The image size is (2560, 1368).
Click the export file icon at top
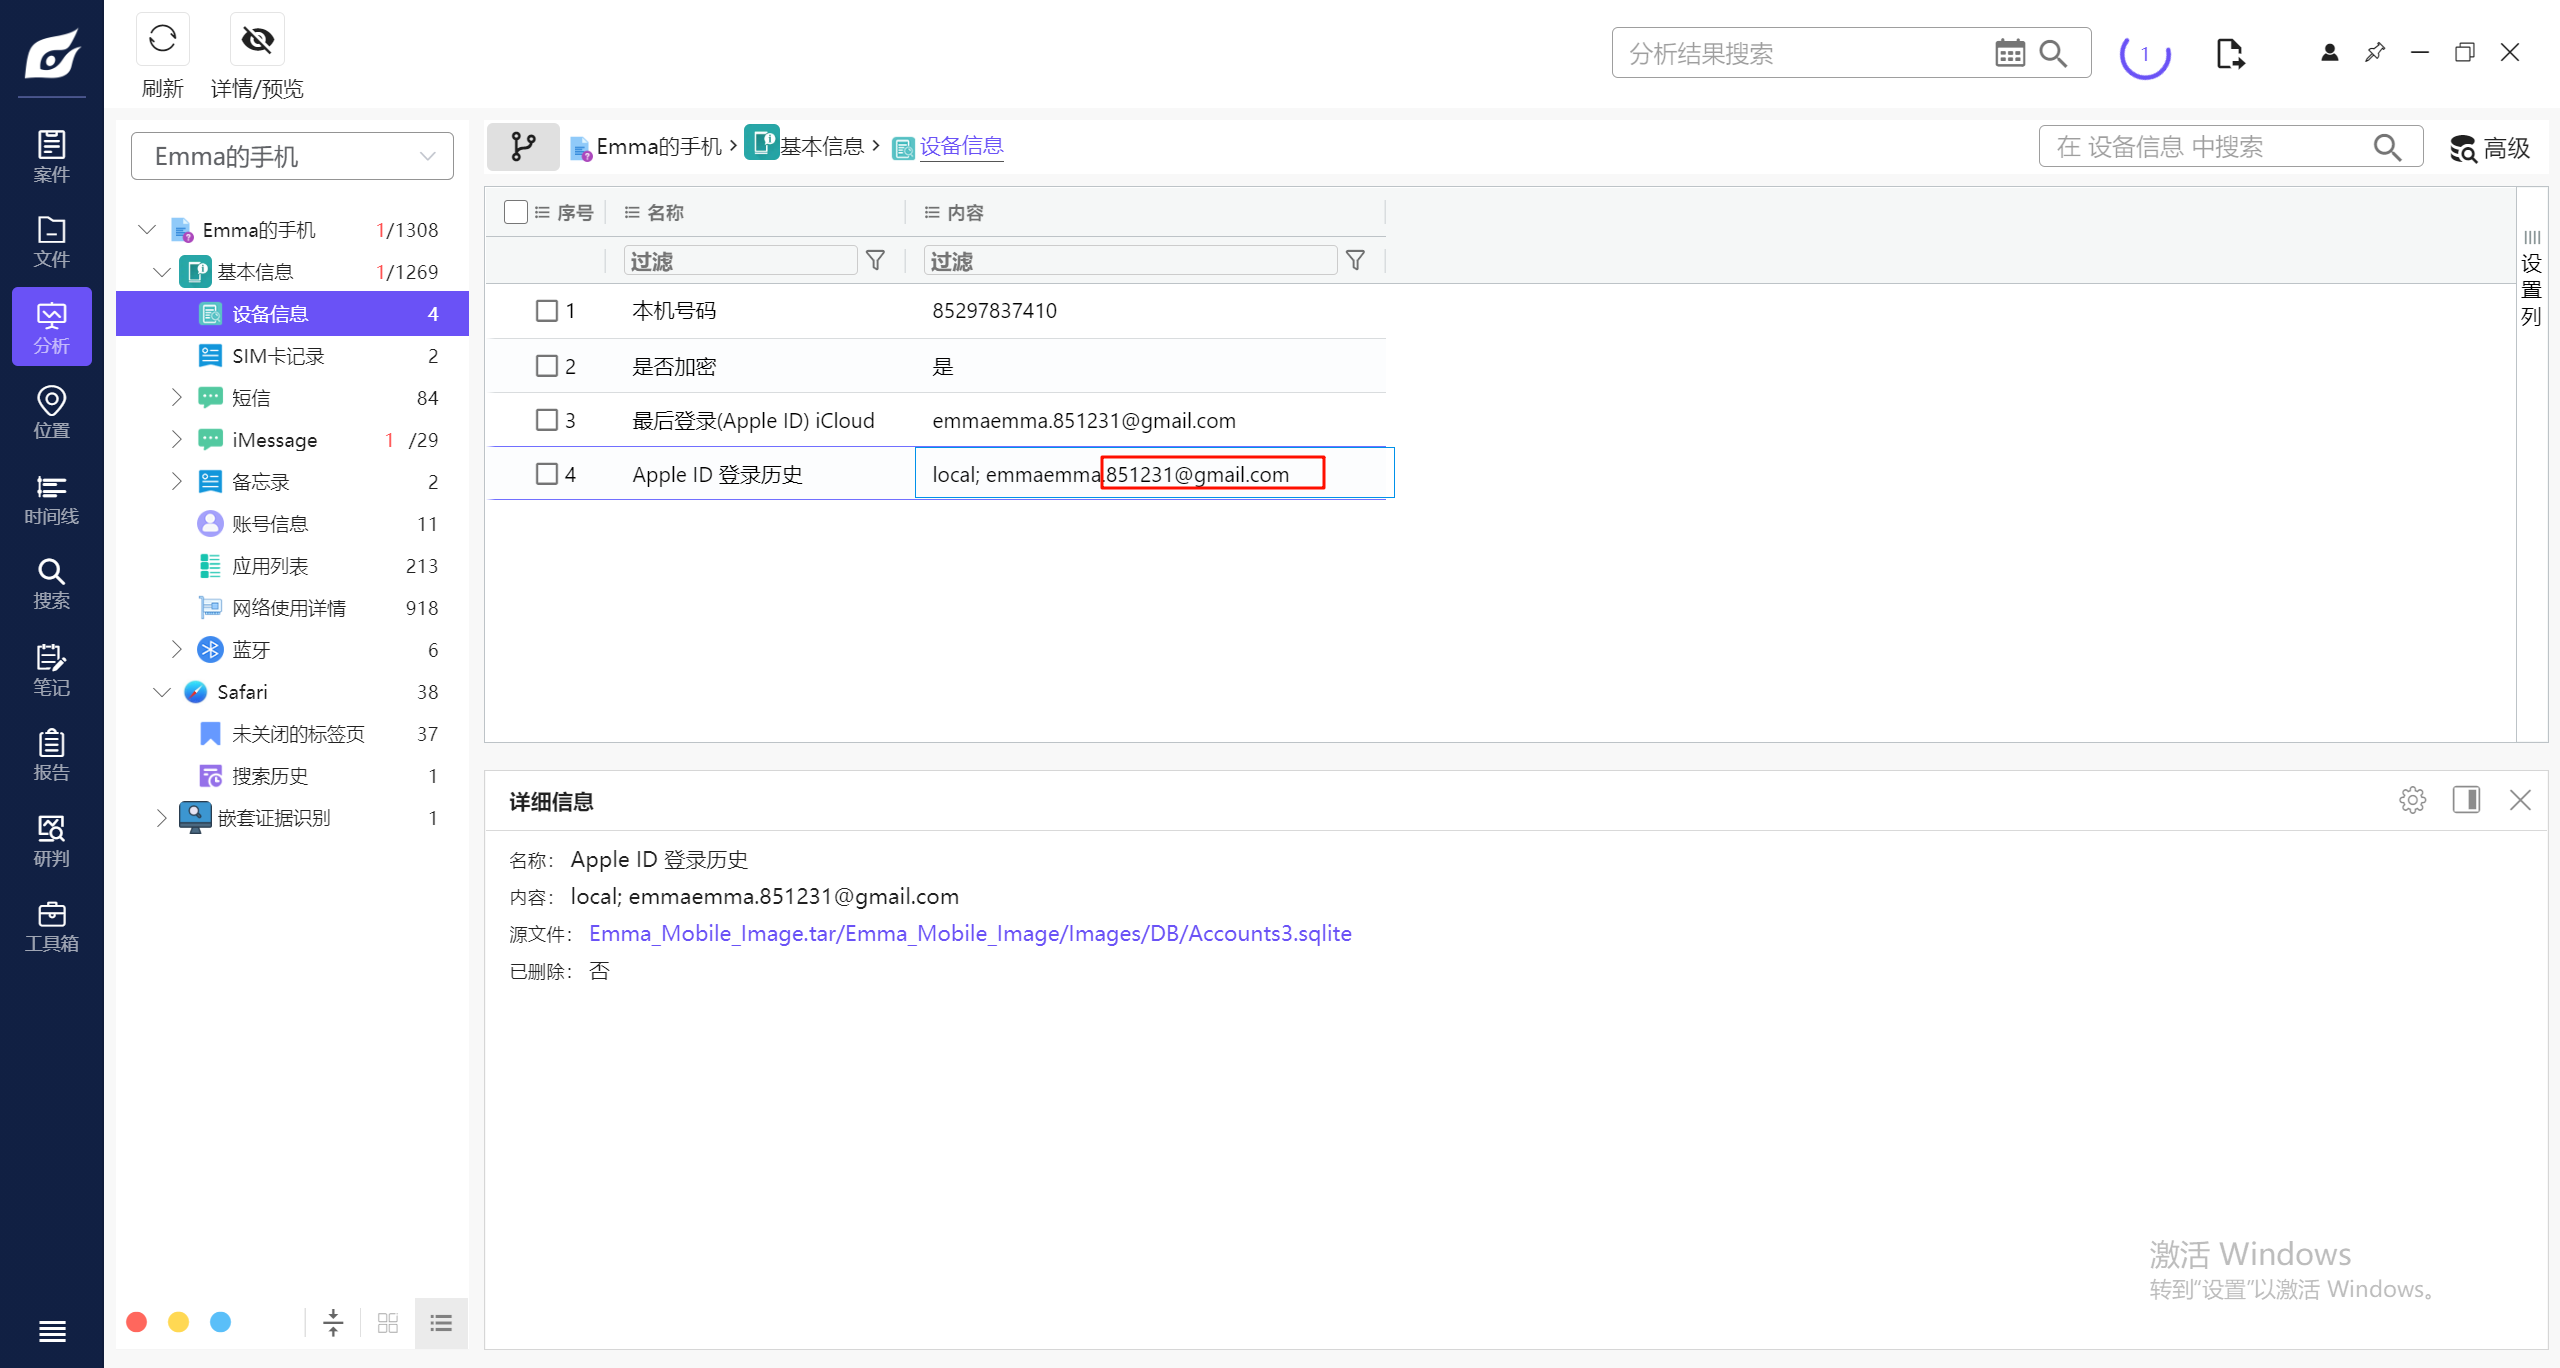point(2230,53)
